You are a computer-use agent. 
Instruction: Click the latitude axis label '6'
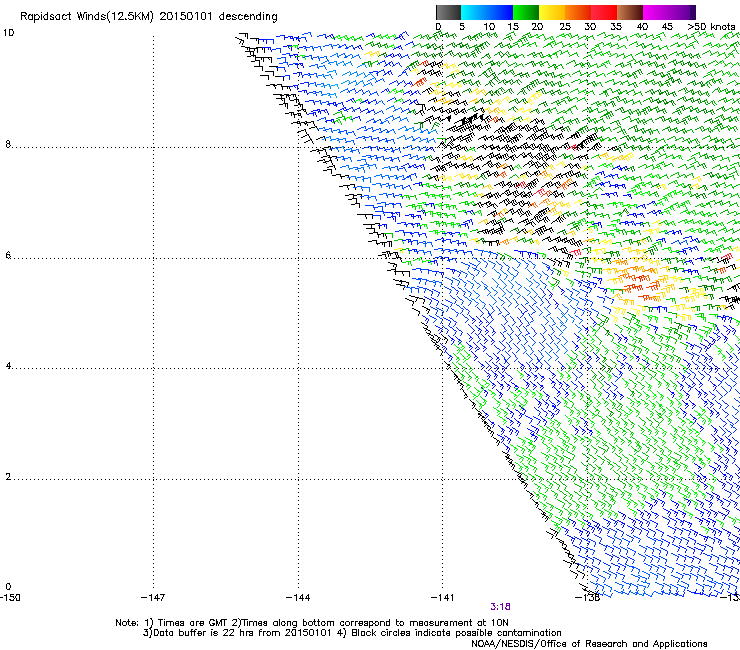(x=8, y=255)
